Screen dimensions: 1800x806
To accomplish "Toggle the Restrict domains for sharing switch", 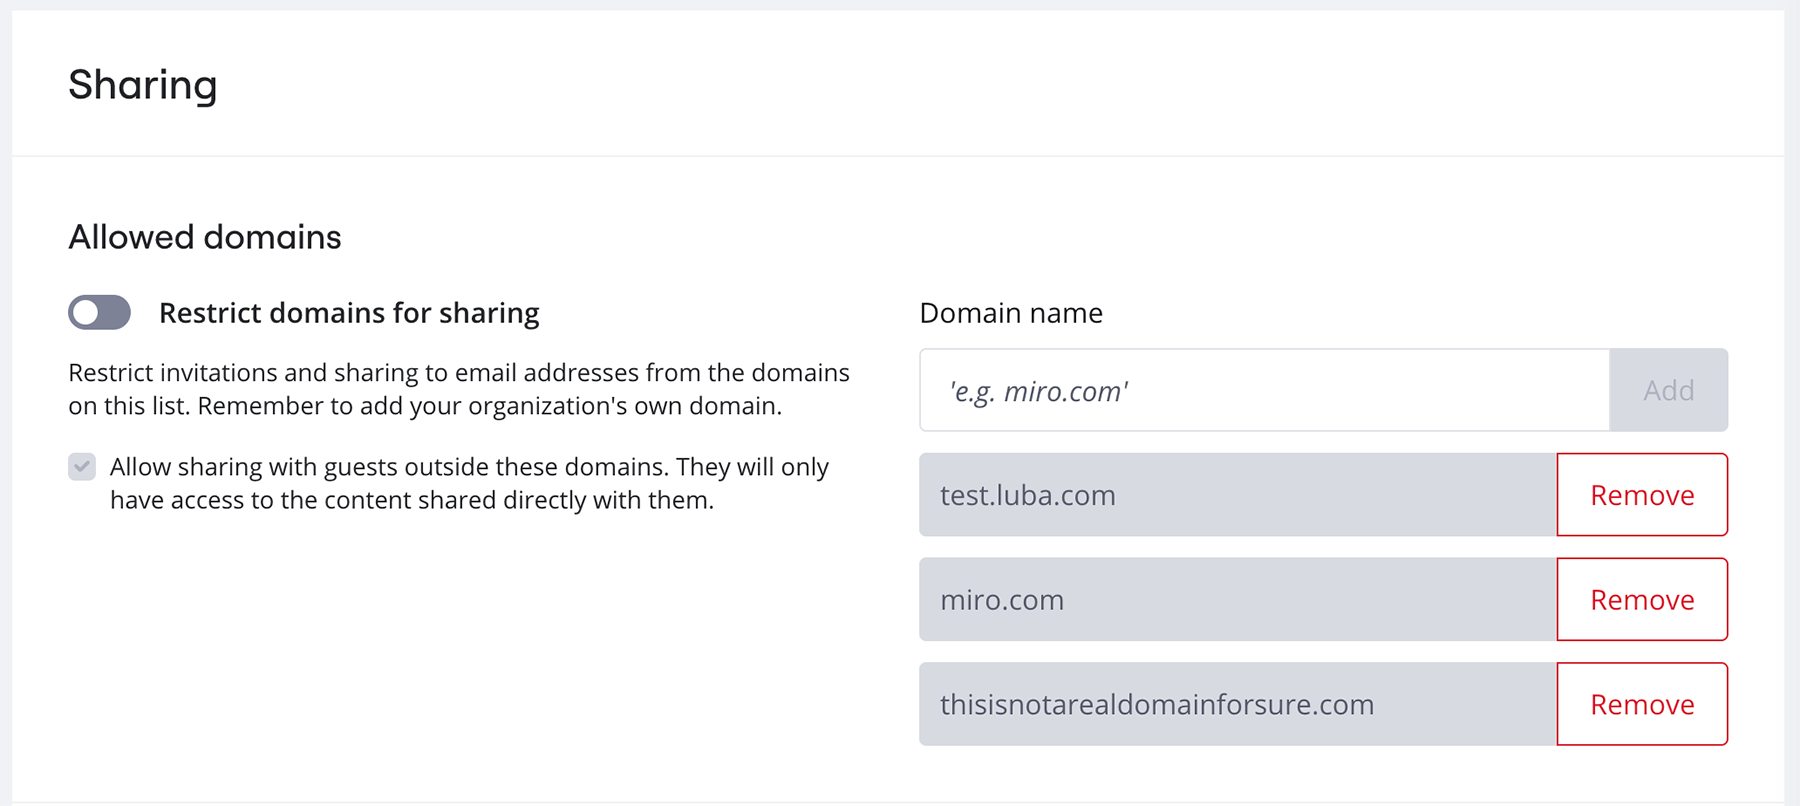I will pyautogui.click(x=99, y=312).
